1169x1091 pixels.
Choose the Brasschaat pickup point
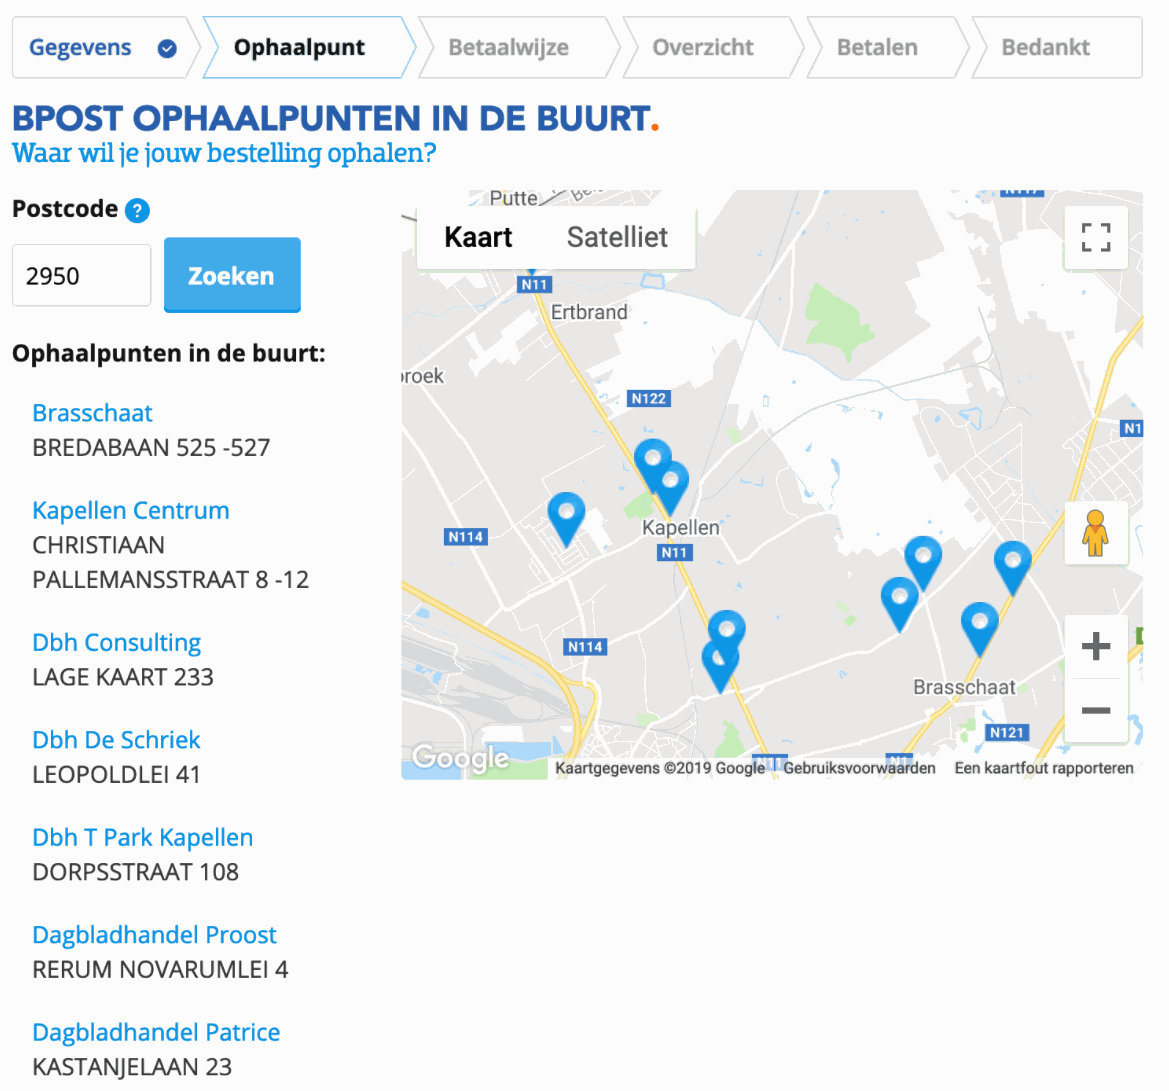(x=92, y=412)
